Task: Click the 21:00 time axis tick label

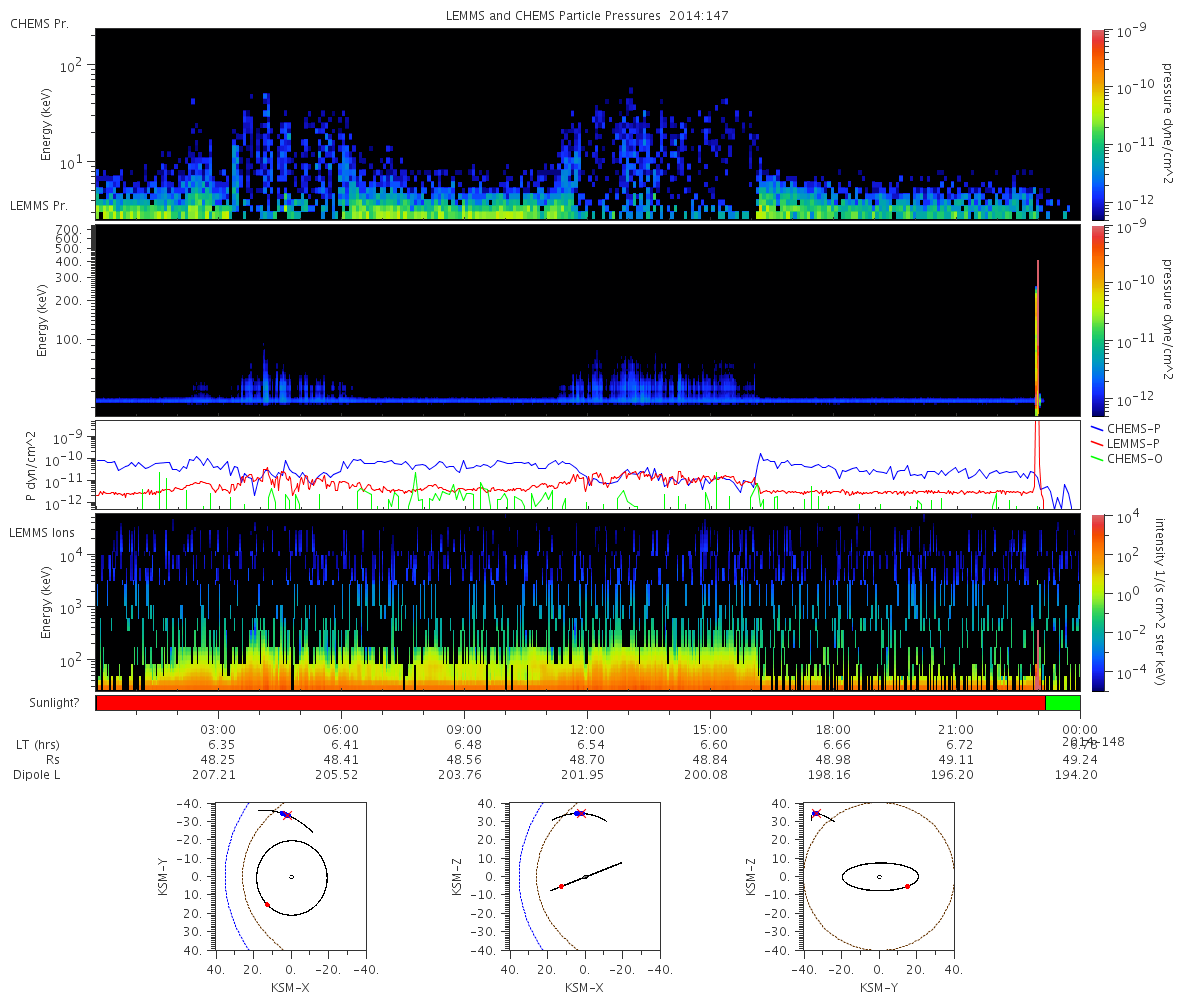Action: 957,730
